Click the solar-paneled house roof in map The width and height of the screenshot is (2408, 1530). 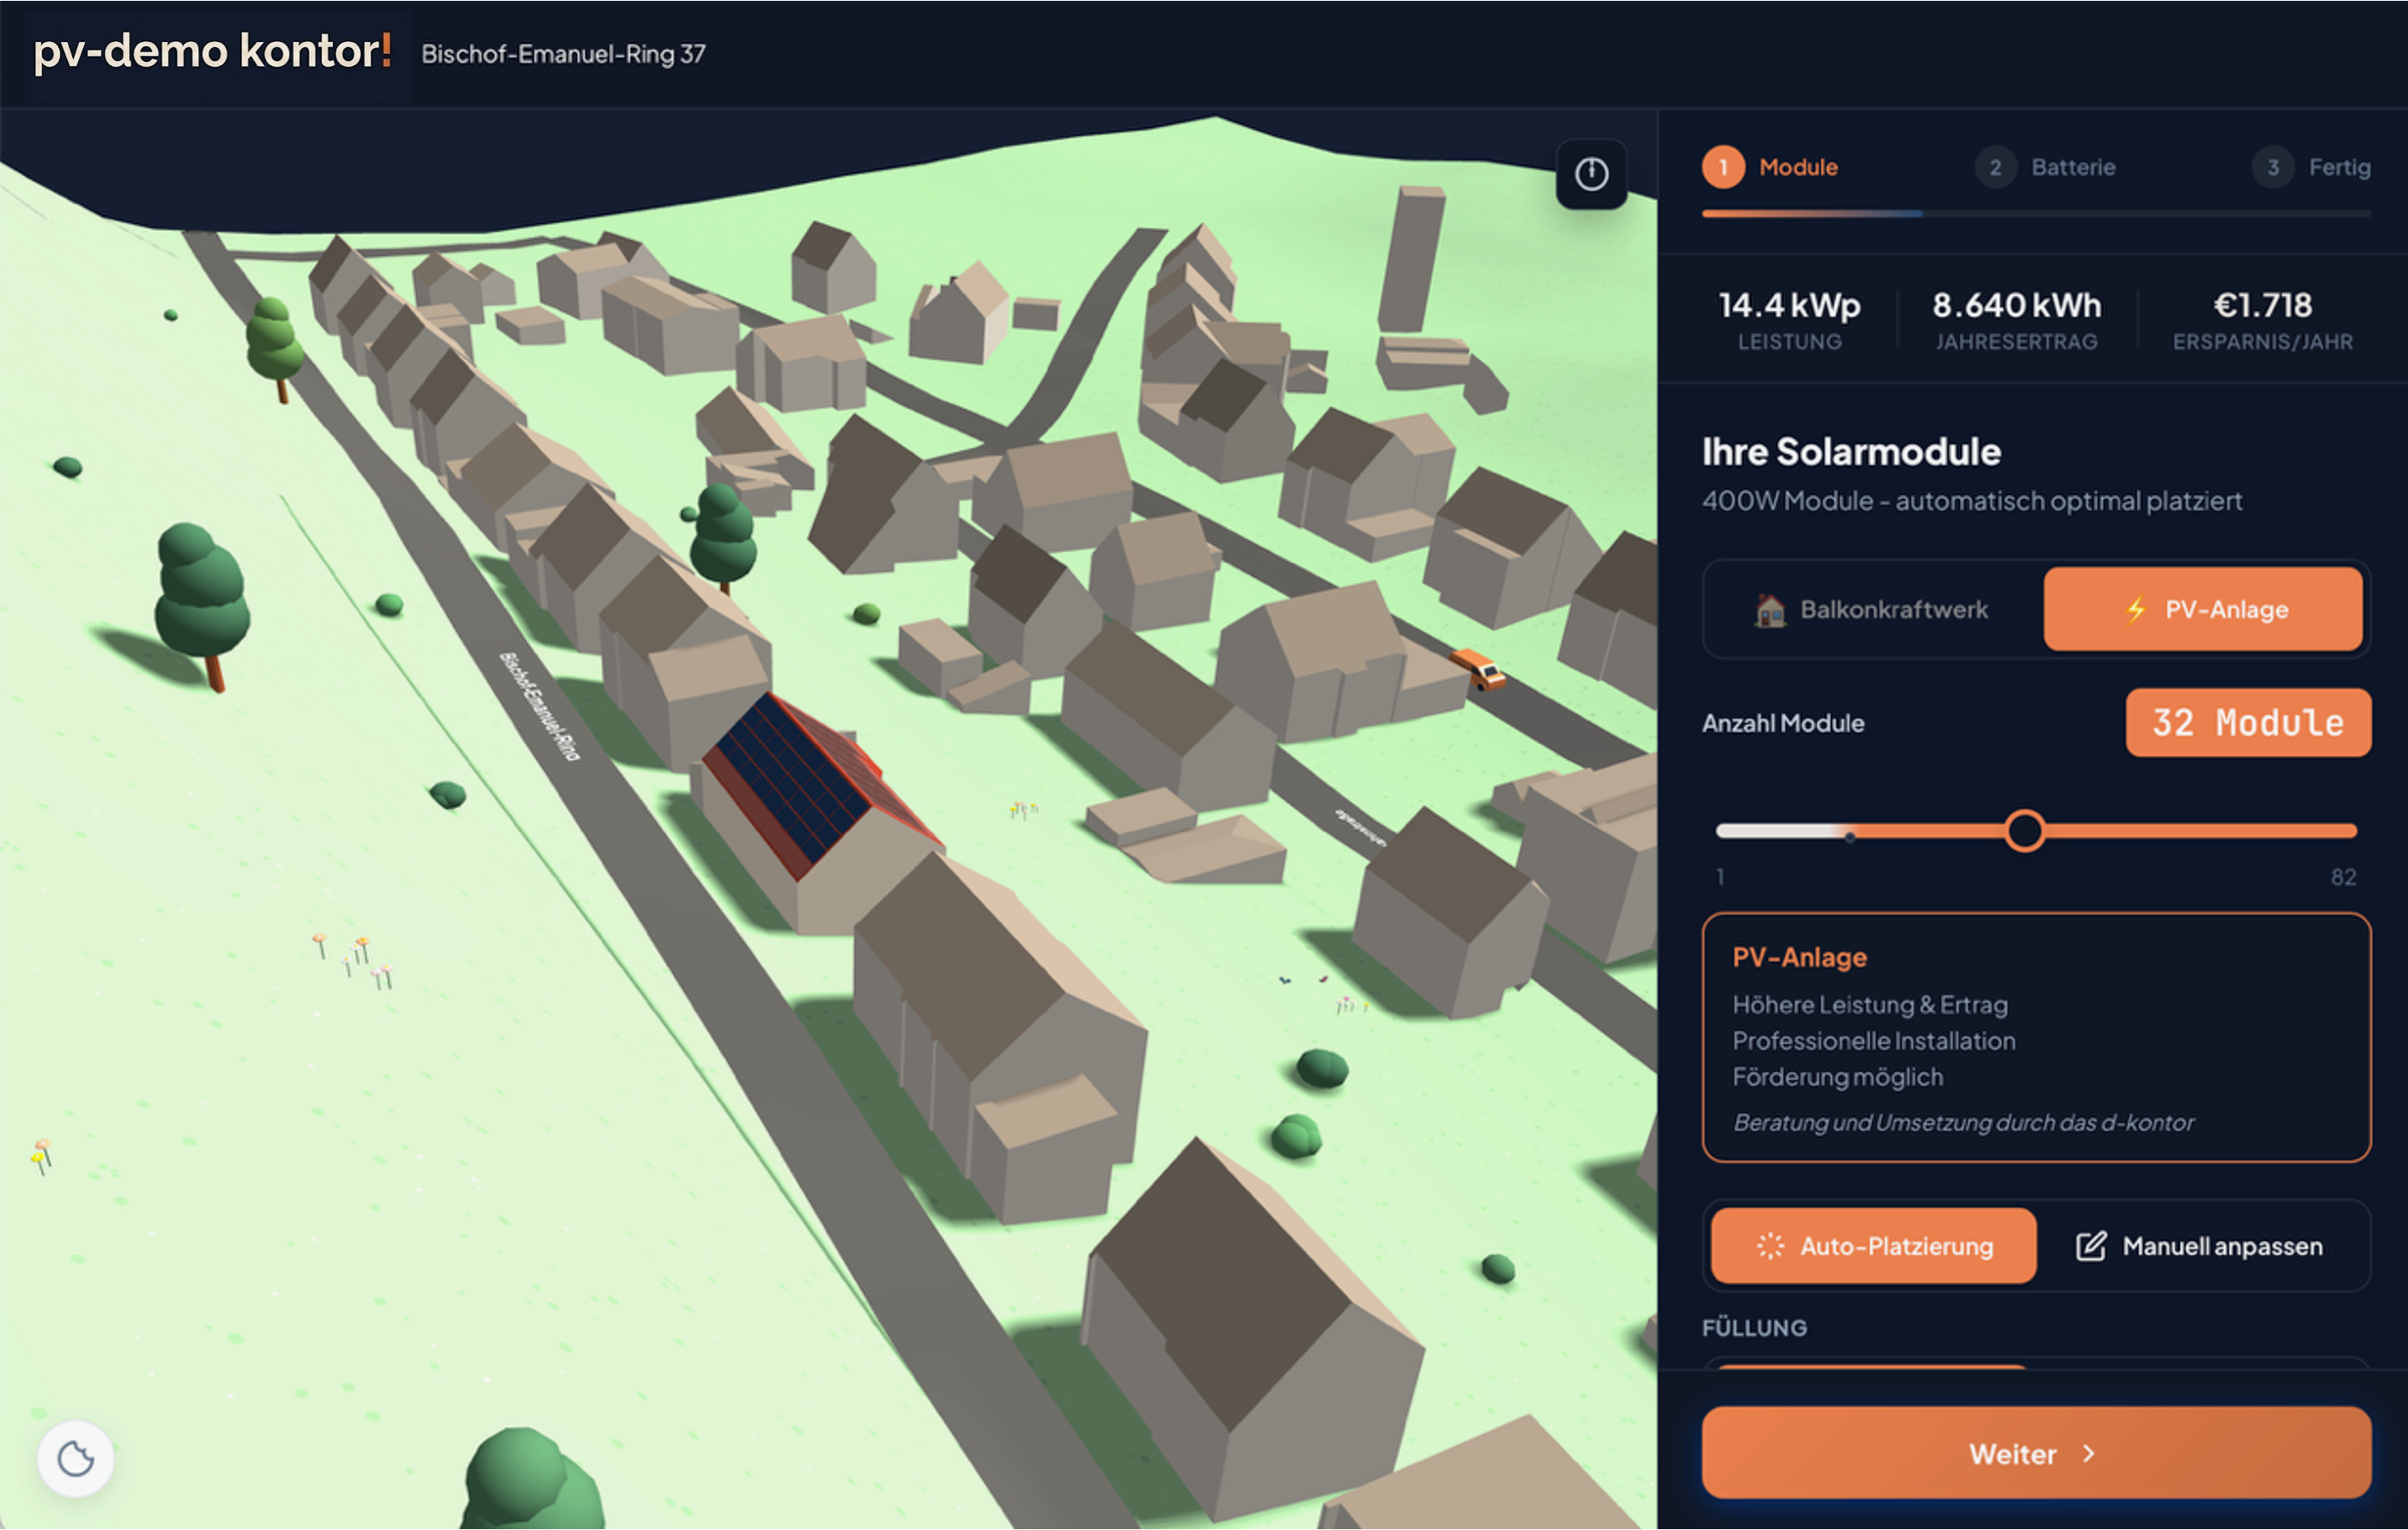click(x=800, y=785)
